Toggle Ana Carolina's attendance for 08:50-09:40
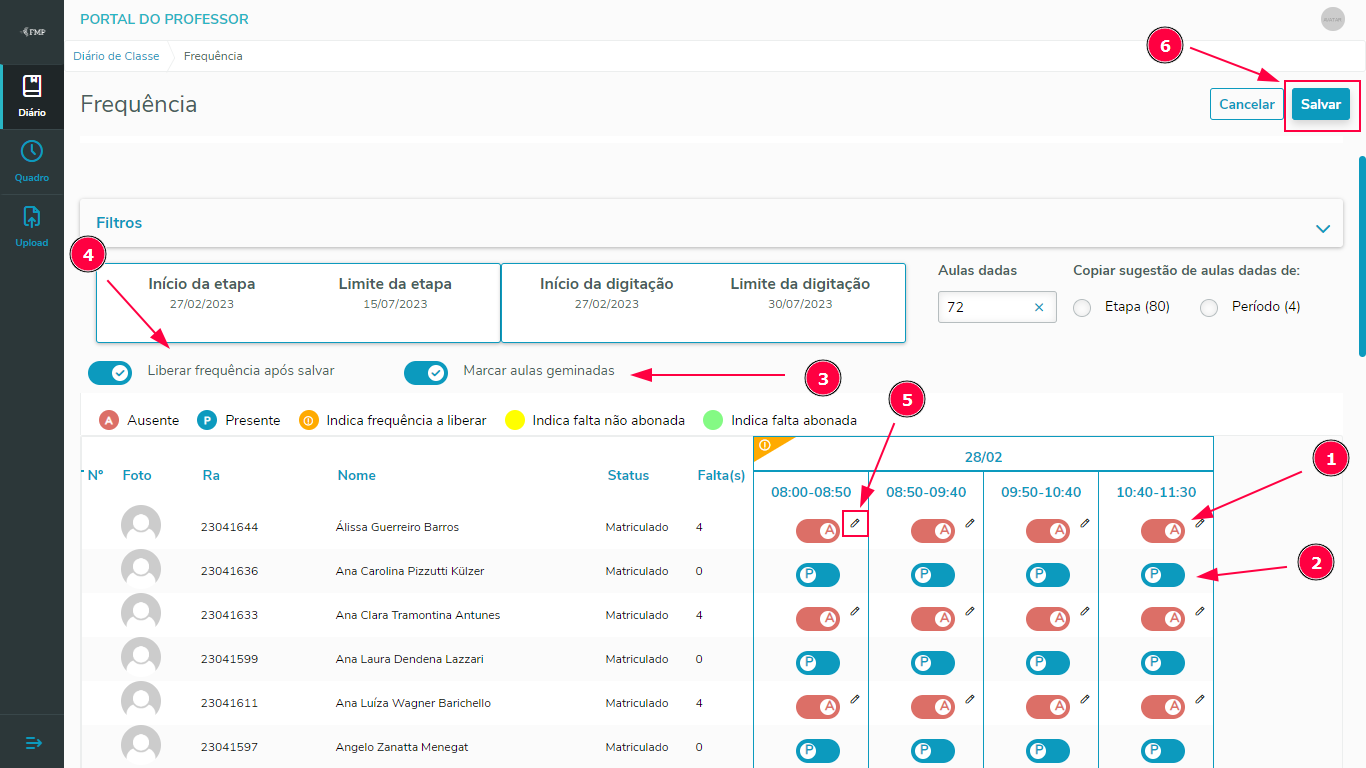The height and width of the screenshot is (768, 1366). point(933,575)
